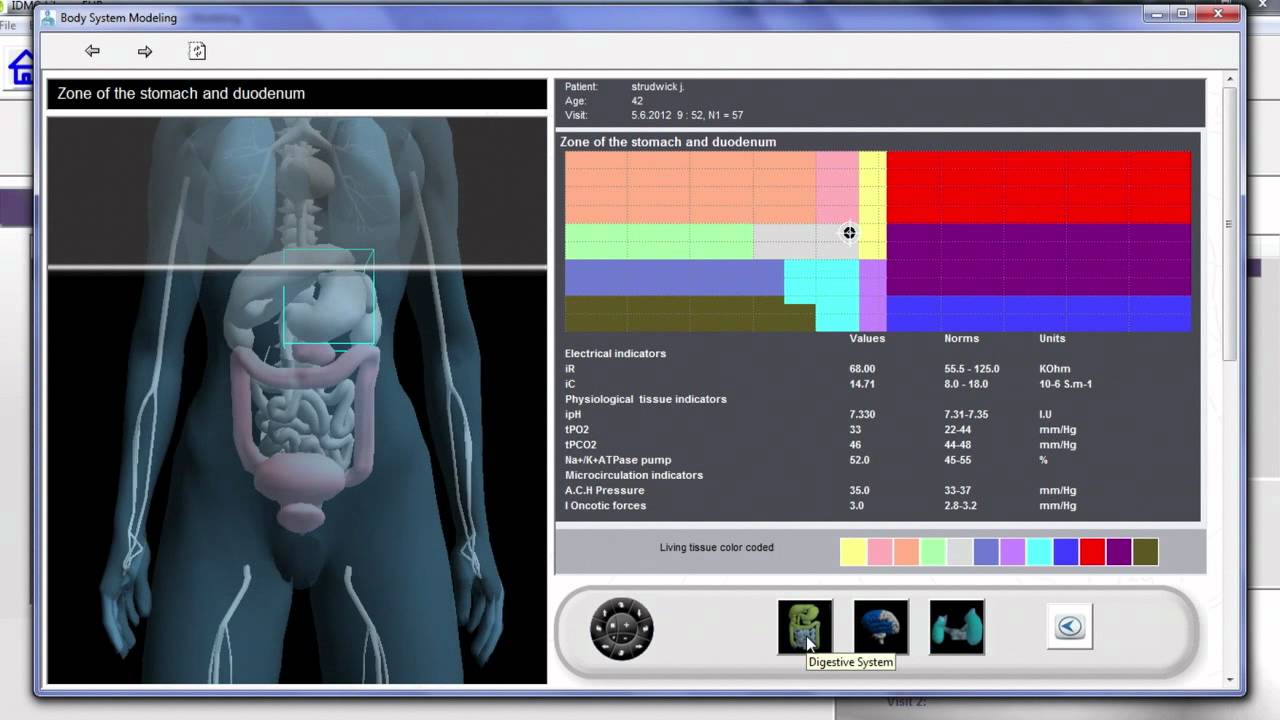Pick the olive living tissue swatch
This screenshot has height=720, width=1280.
[1145, 552]
